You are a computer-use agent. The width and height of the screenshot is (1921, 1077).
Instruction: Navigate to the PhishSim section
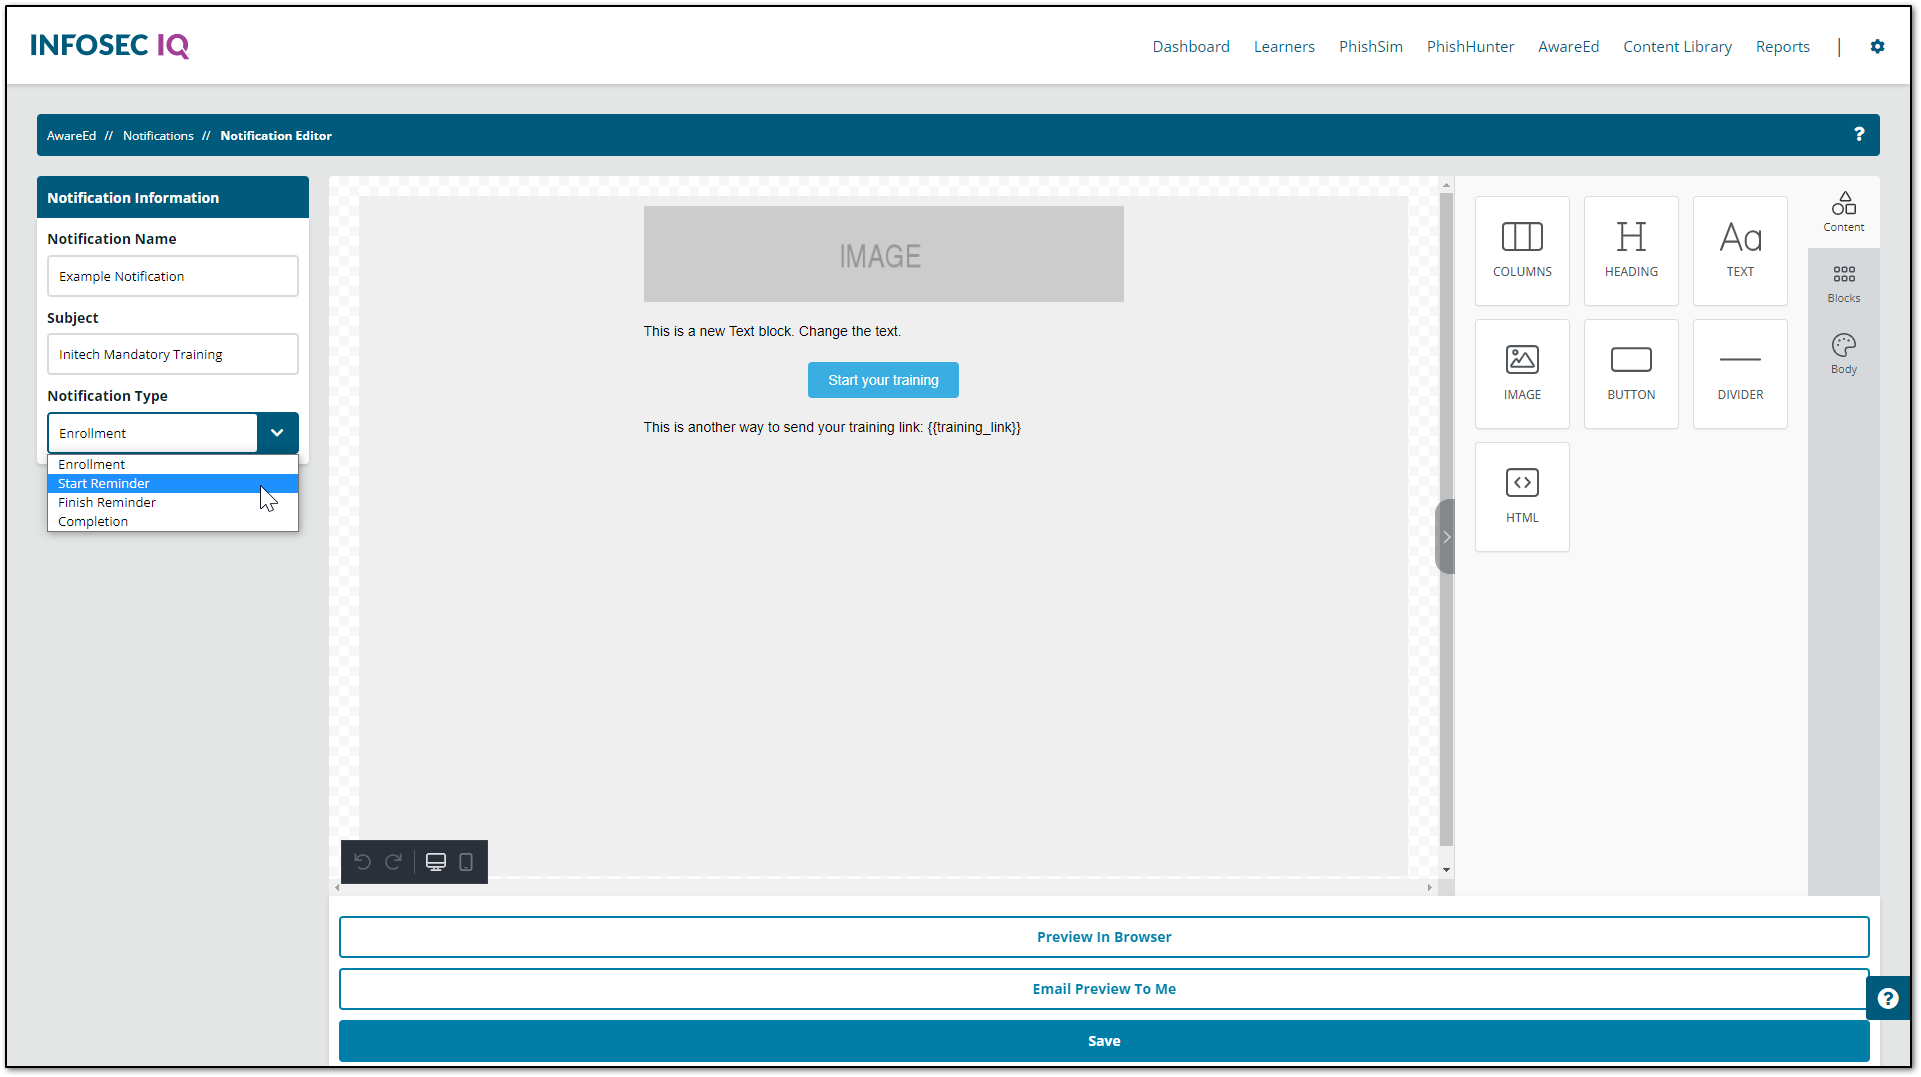tap(1370, 46)
